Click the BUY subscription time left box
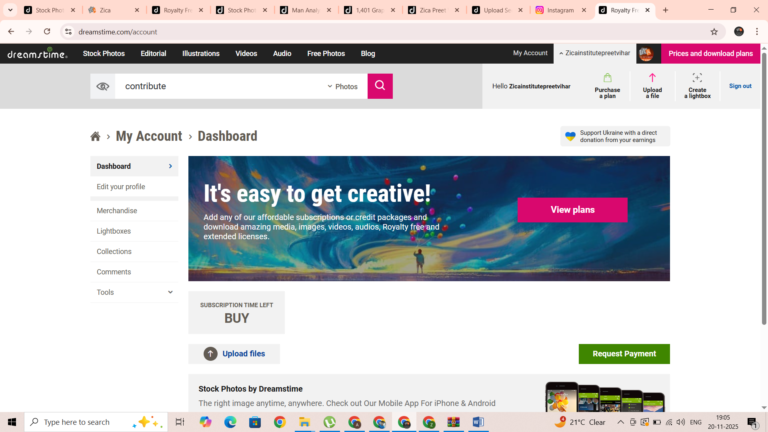This screenshot has height=432, width=768. (x=237, y=312)
